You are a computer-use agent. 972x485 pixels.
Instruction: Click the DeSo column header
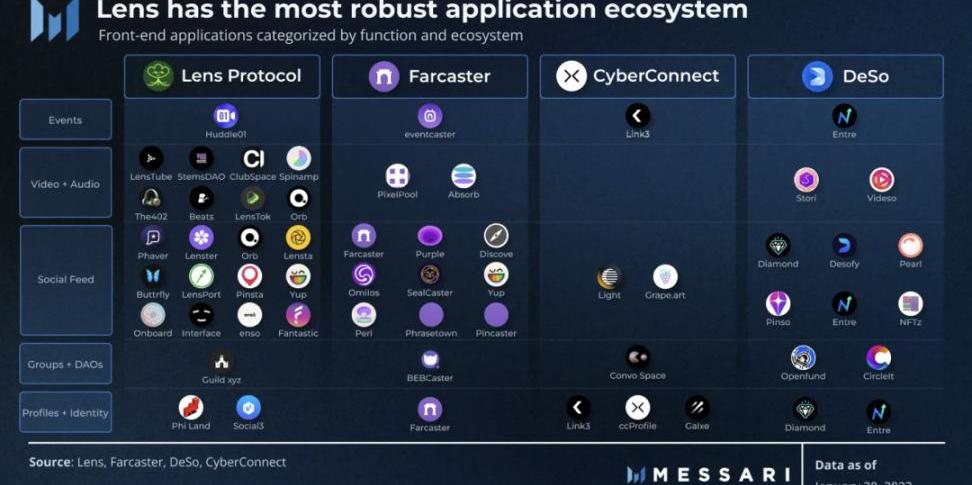(x=846, y=76)
